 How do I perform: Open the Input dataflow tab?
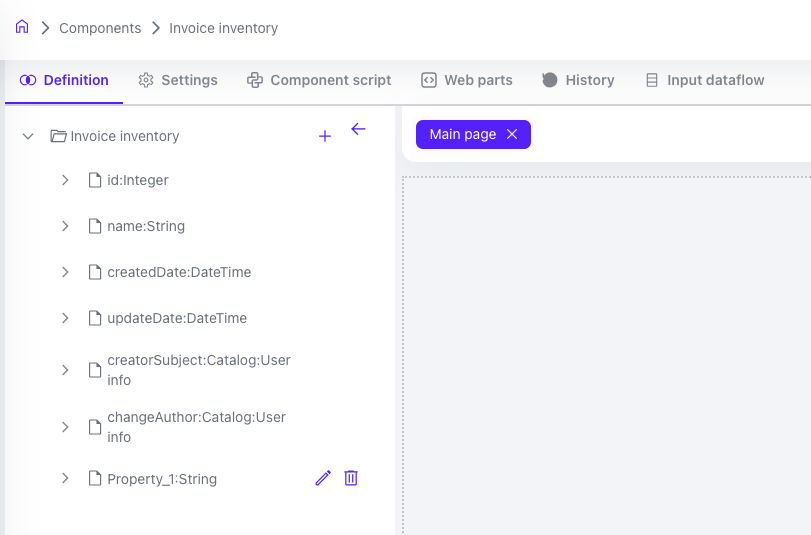[x=704, y=80]
